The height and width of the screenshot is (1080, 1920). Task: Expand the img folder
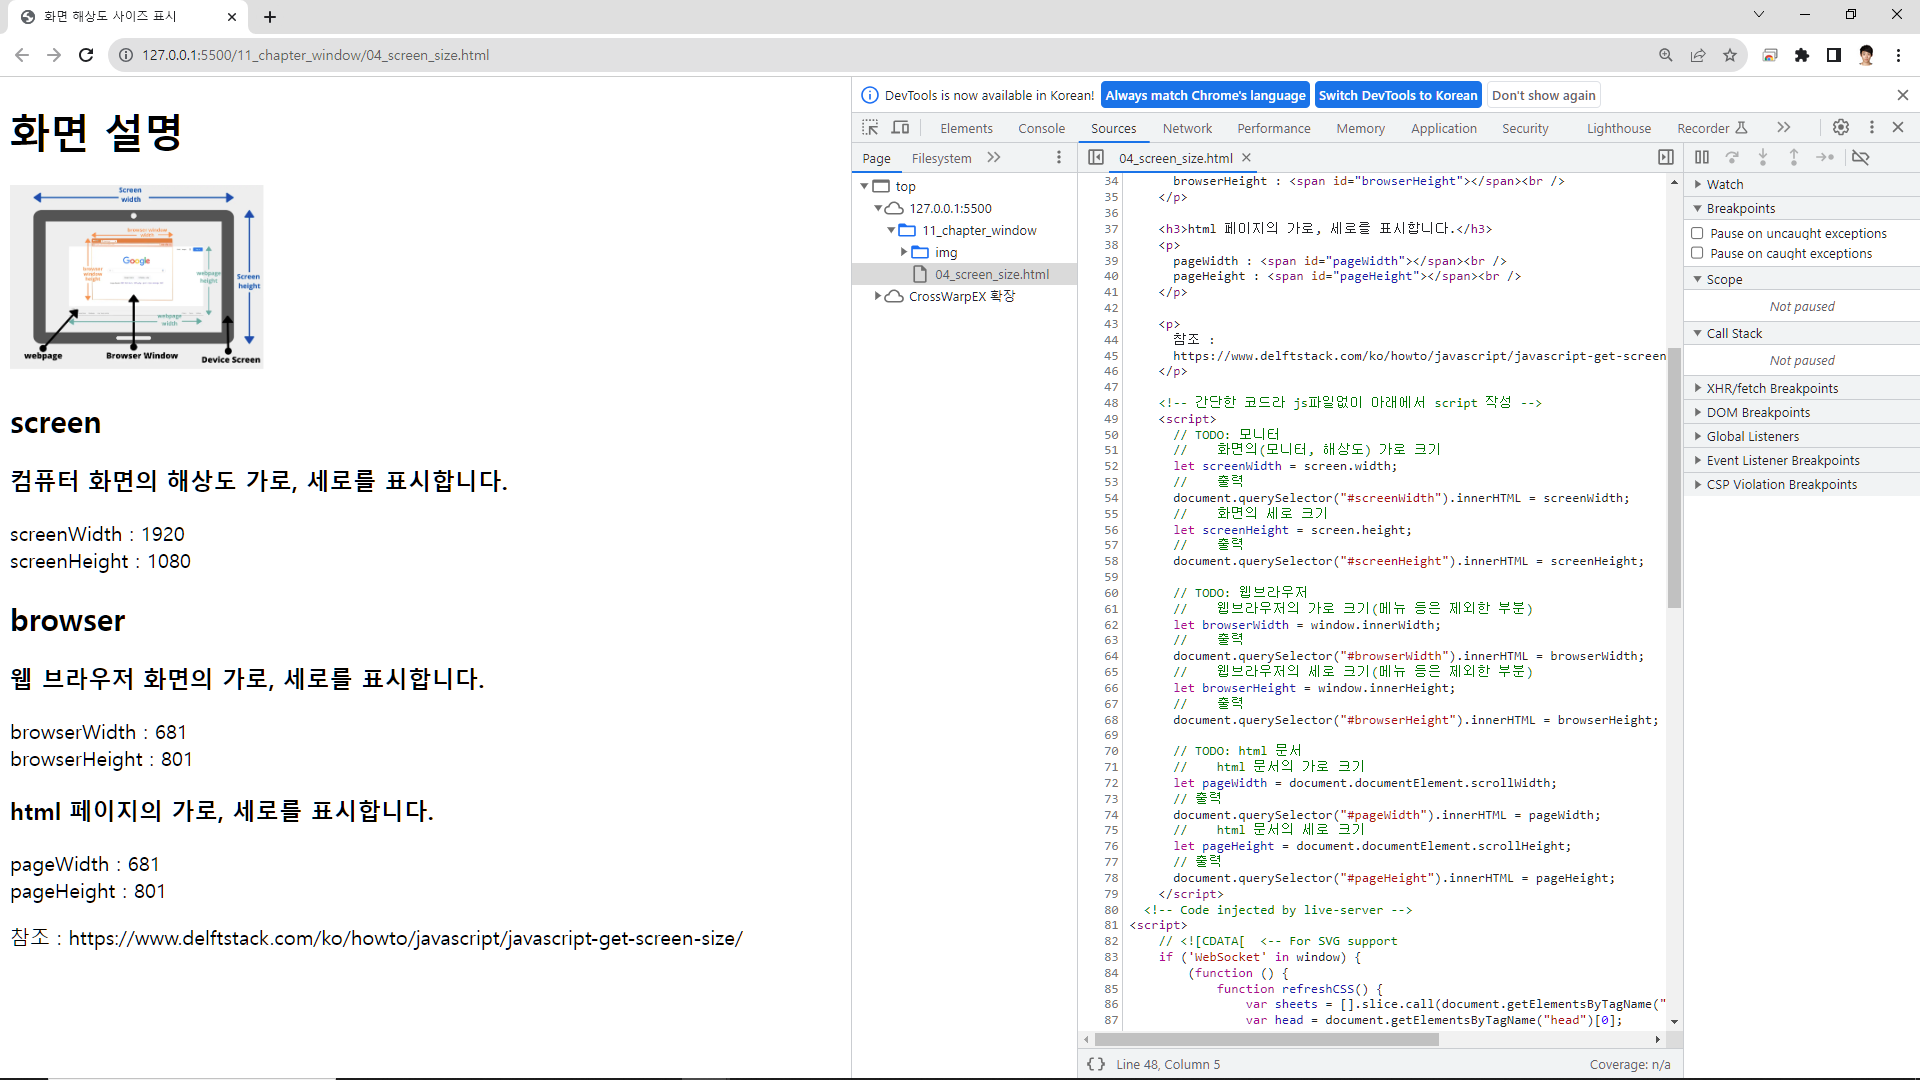(x=904, y=252)
